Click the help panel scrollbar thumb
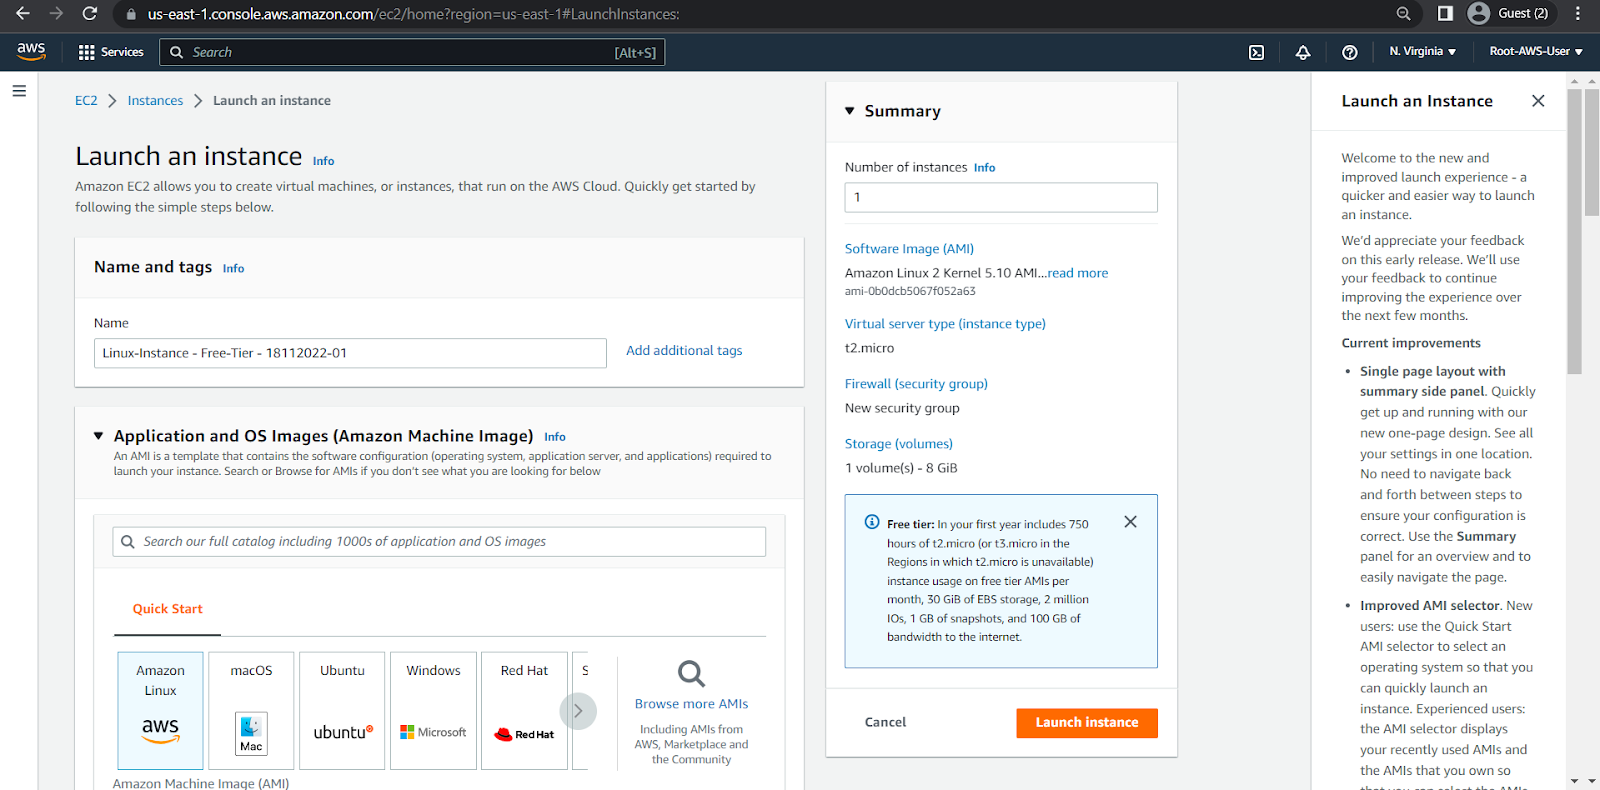The width and height of the screenshot is (1600, 790). point(1575,231)
